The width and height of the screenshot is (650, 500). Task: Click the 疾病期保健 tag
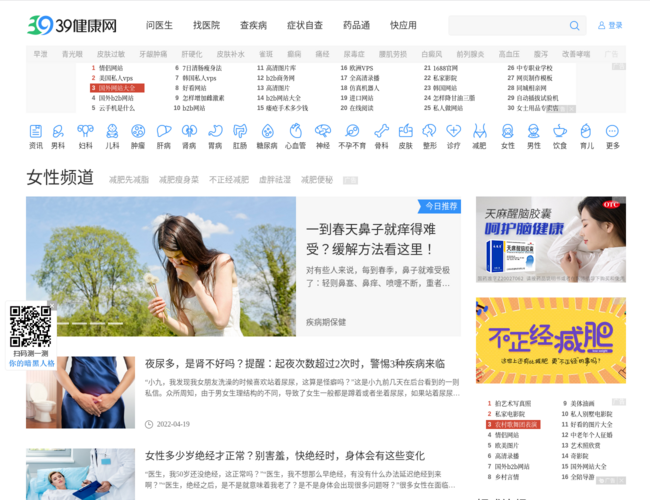pos(326,322)
